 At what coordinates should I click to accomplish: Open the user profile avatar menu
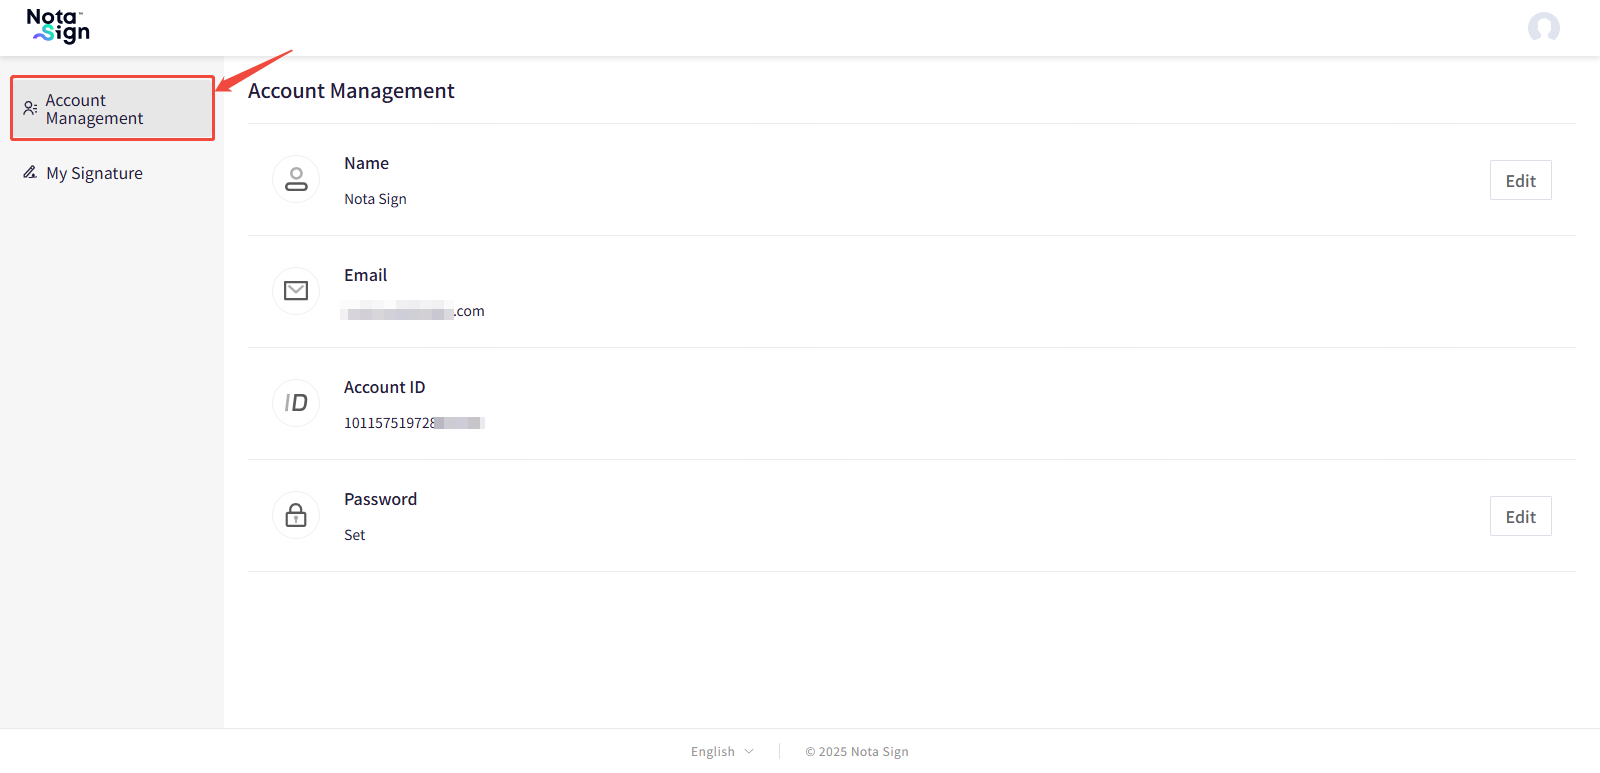pos(1543,27)
